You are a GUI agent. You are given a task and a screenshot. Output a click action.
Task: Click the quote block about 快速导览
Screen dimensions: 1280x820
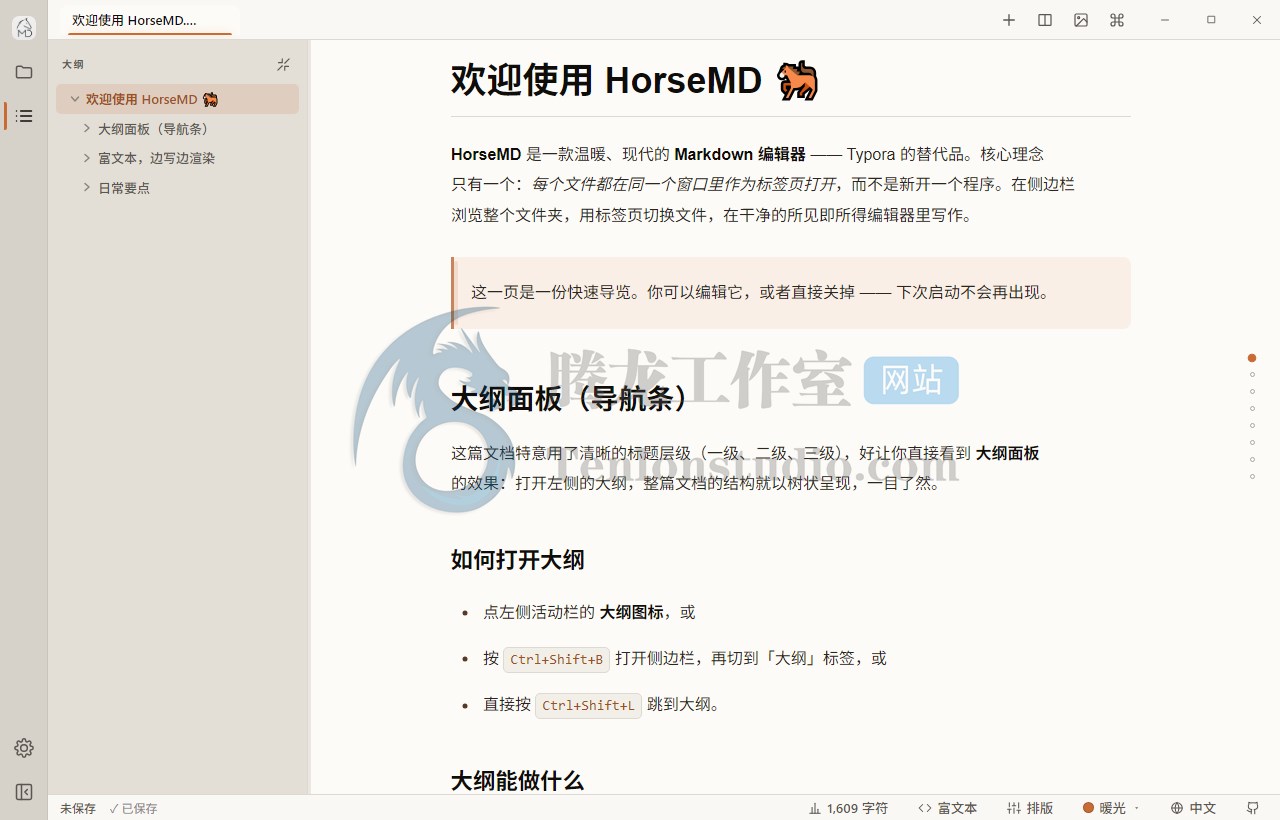(791, 293)
